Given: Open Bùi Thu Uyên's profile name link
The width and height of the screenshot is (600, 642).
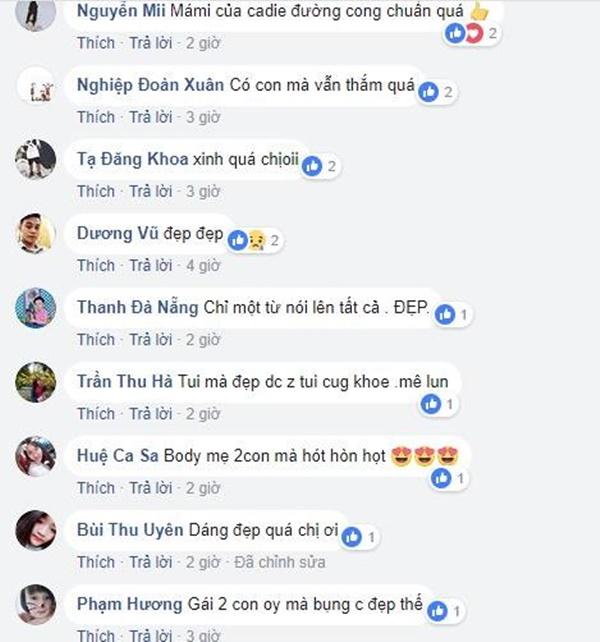Looking at the screenshot, I should click(x=130, y=530).
